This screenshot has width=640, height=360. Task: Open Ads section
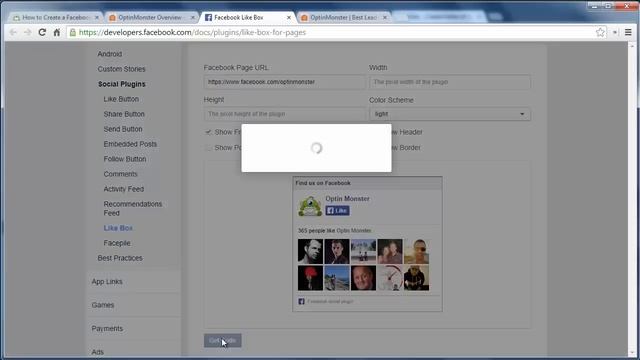(x=98, y=352)
